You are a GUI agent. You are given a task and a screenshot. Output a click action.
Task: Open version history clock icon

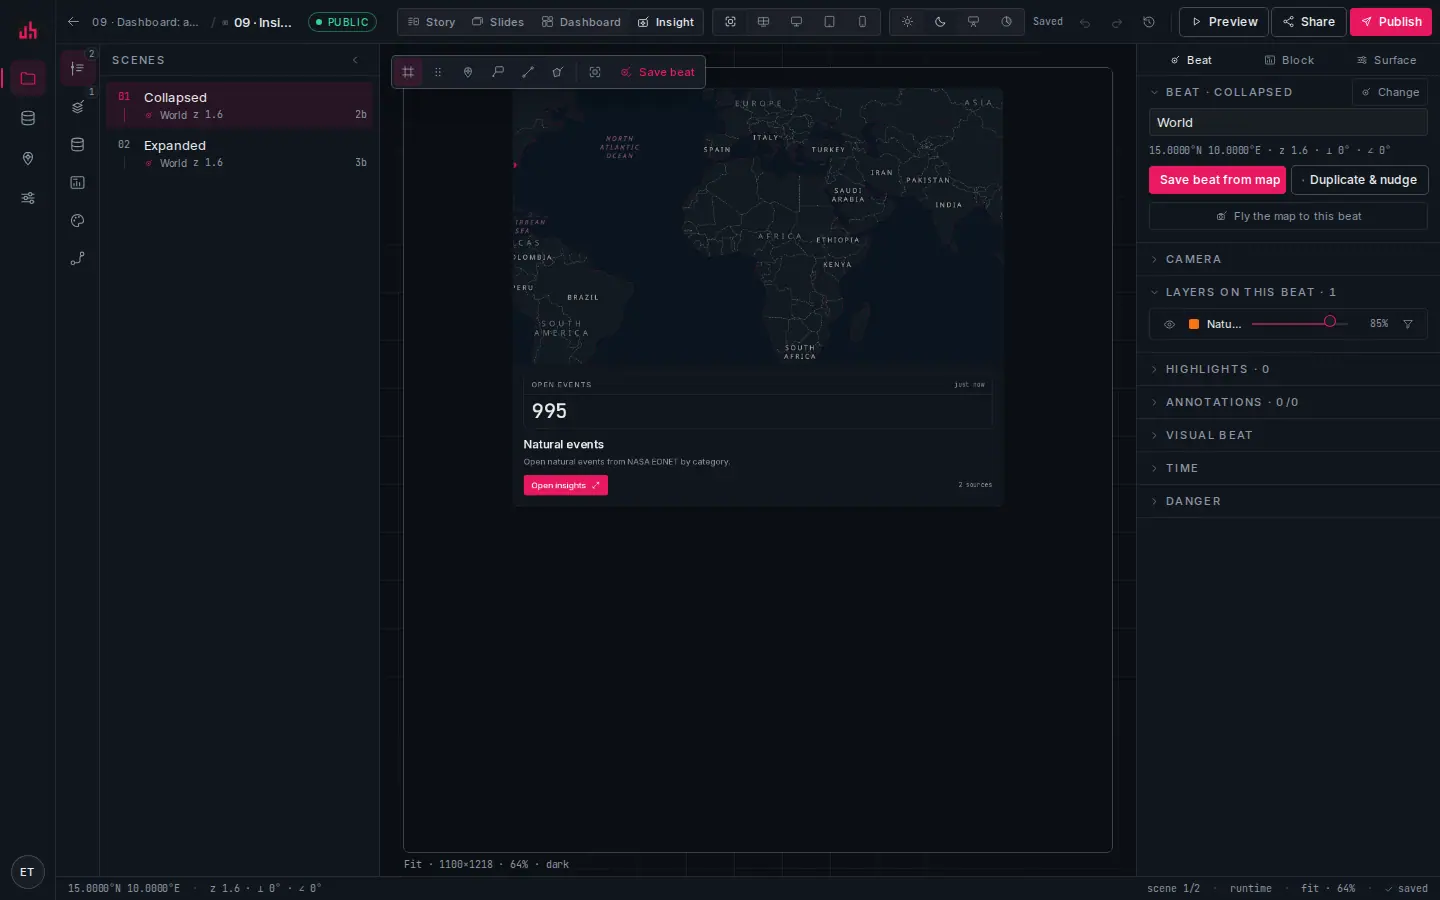click(x=1149, y=22)
